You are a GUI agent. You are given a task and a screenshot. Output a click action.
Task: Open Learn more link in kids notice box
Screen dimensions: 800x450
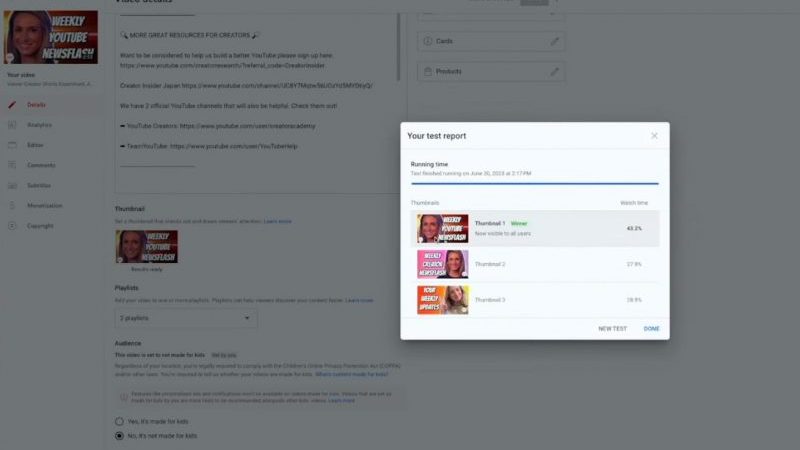coord(341,401)
